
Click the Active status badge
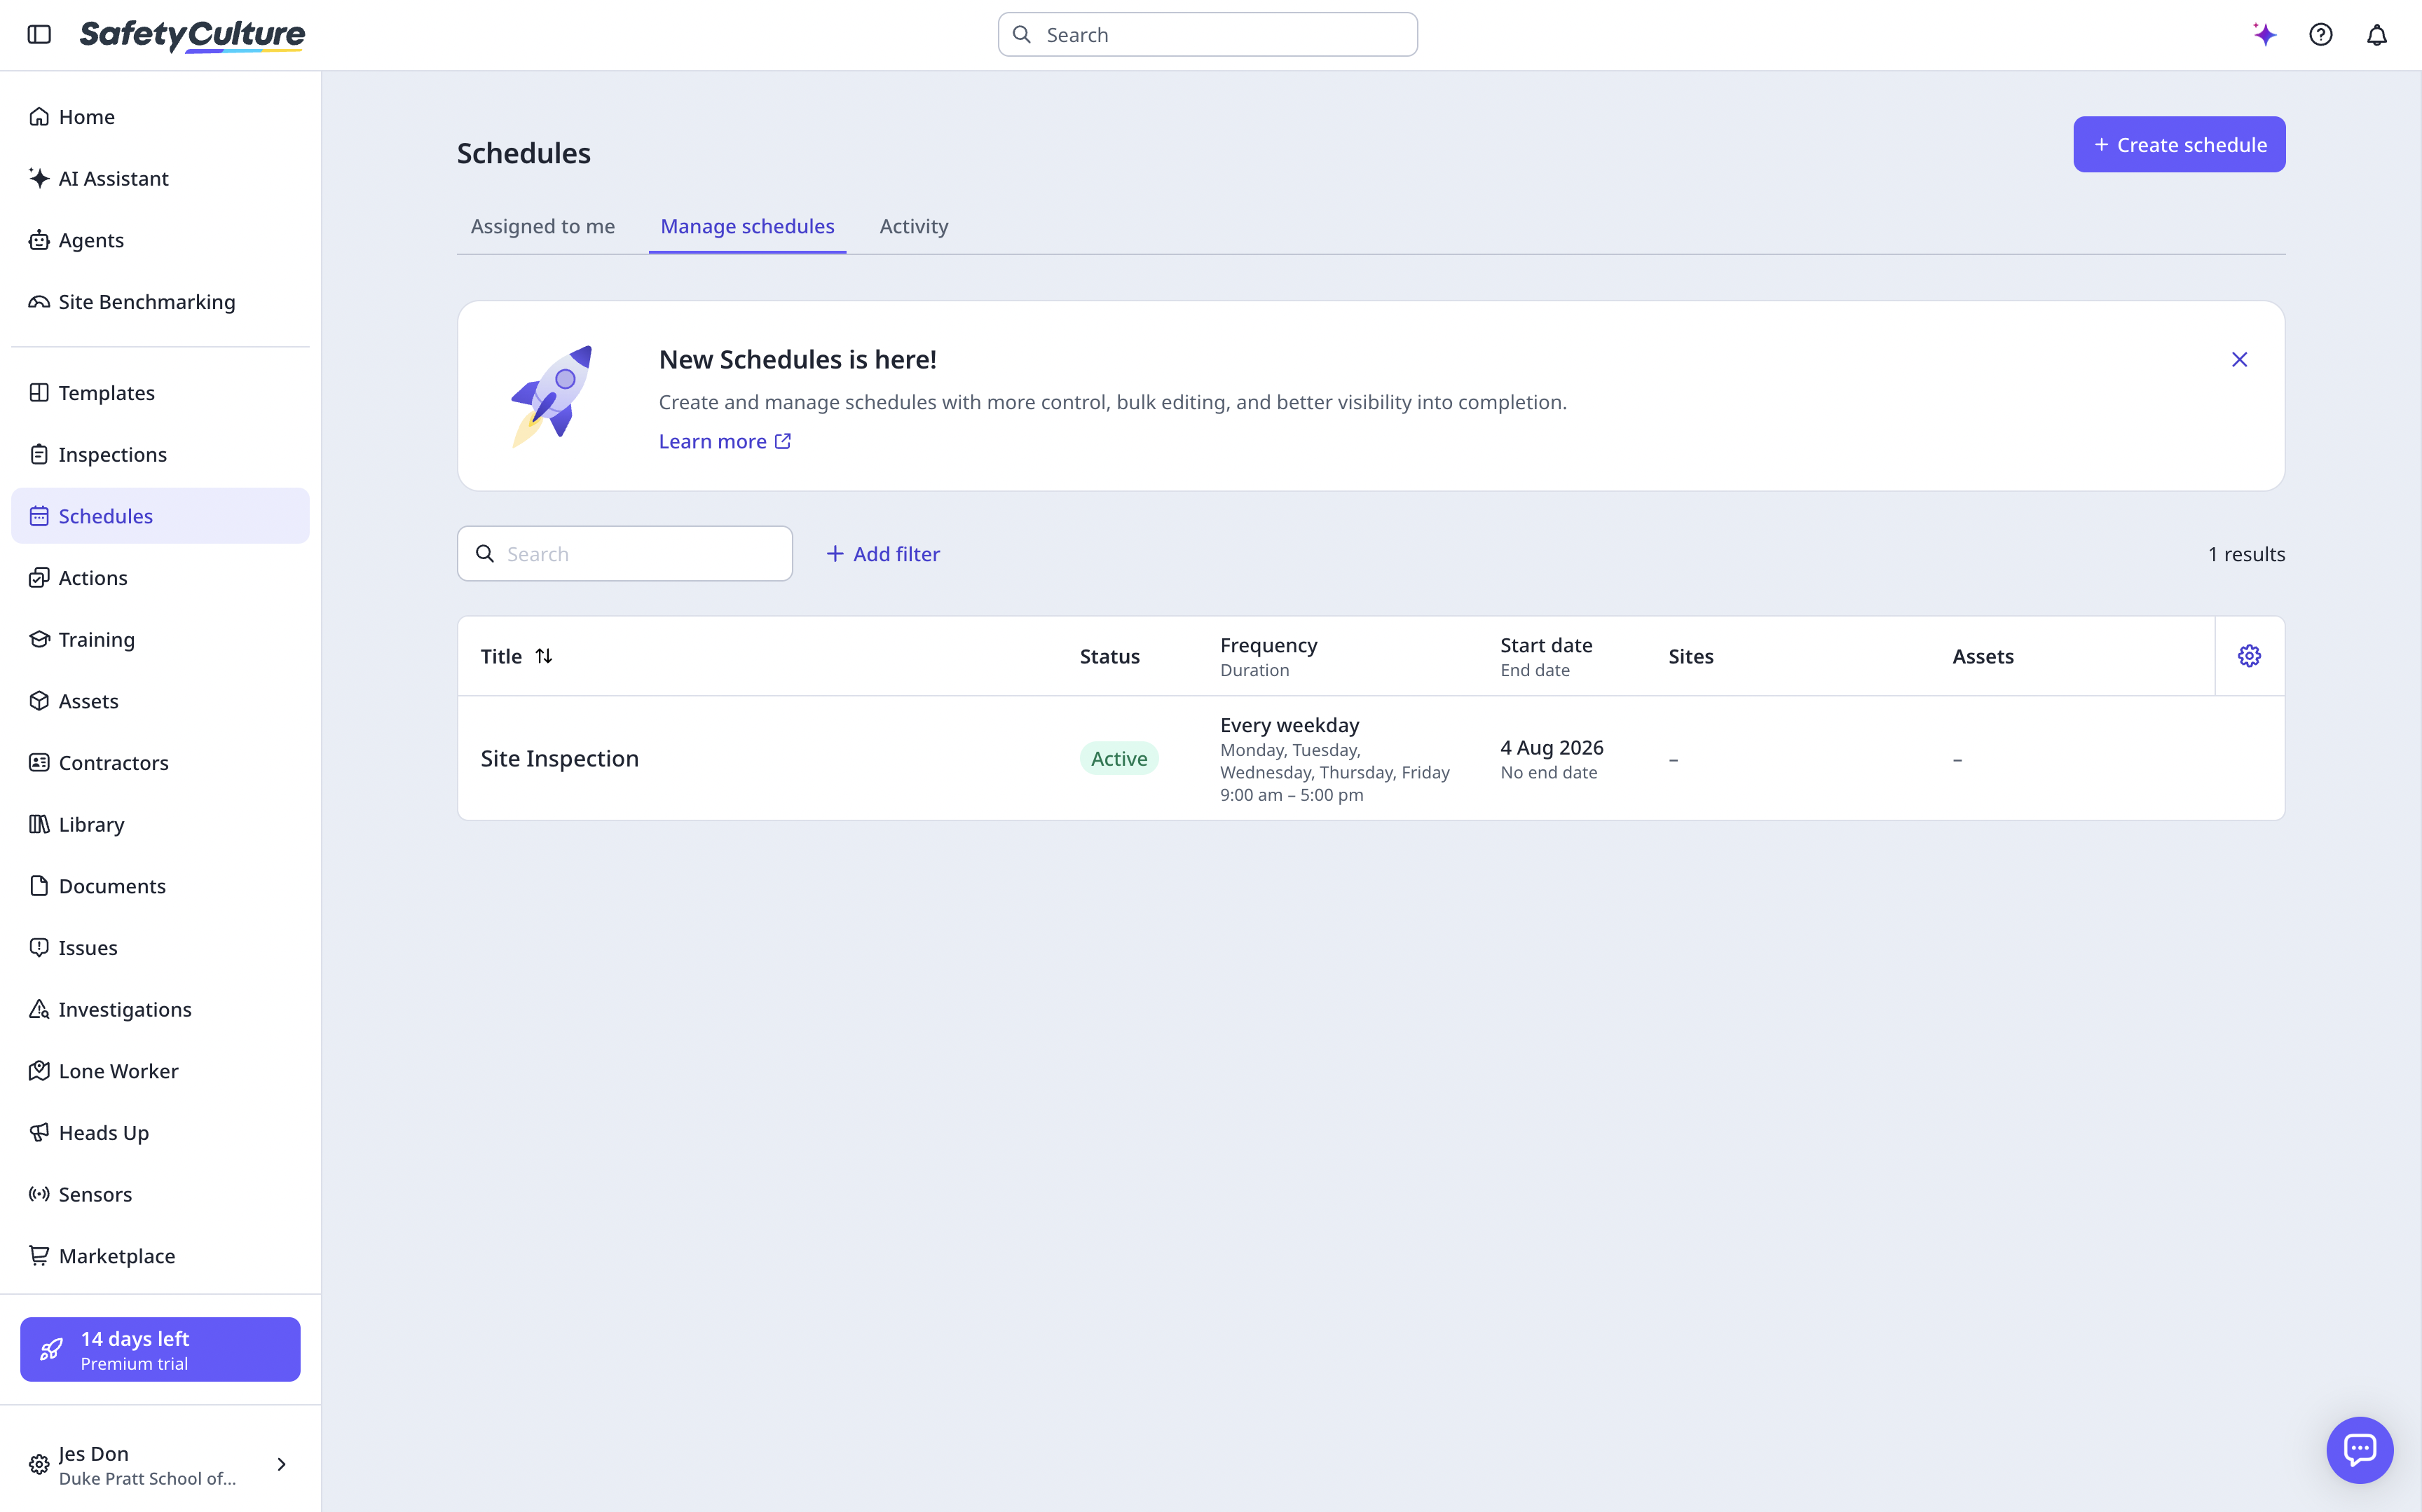(1119, 759)
